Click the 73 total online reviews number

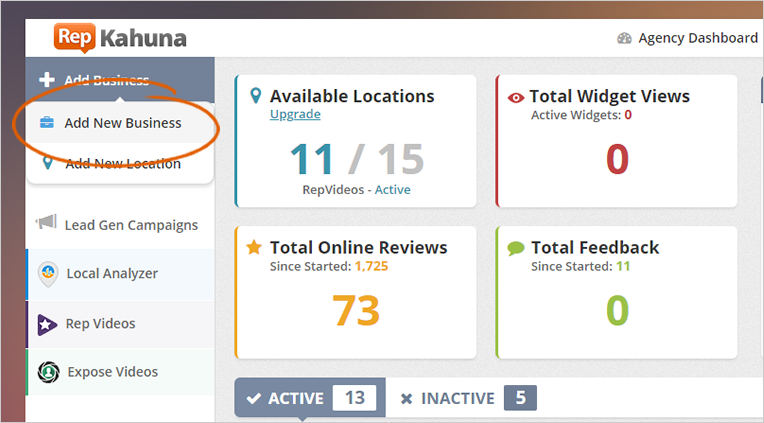pos(357,311)
